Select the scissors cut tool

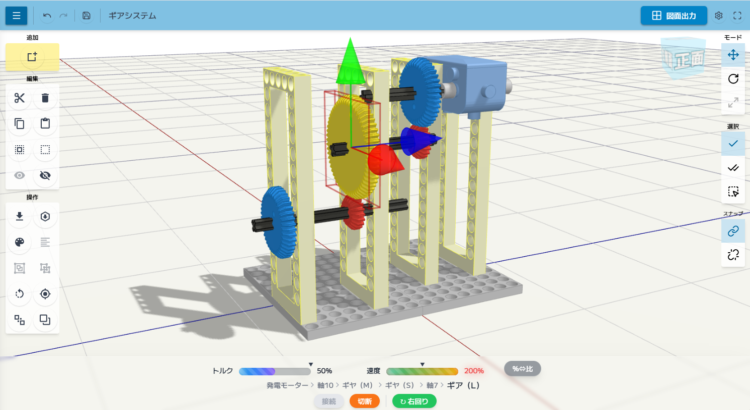(20, 98)
